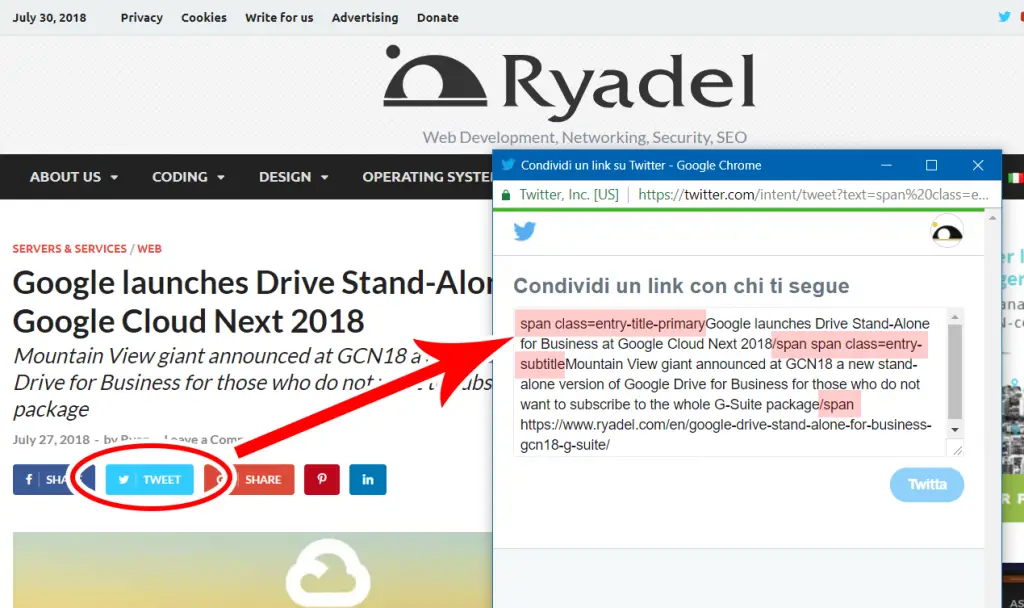The image size is (1024, 608).
Task: Go to Write for us
Action: (x=279, y=18)
